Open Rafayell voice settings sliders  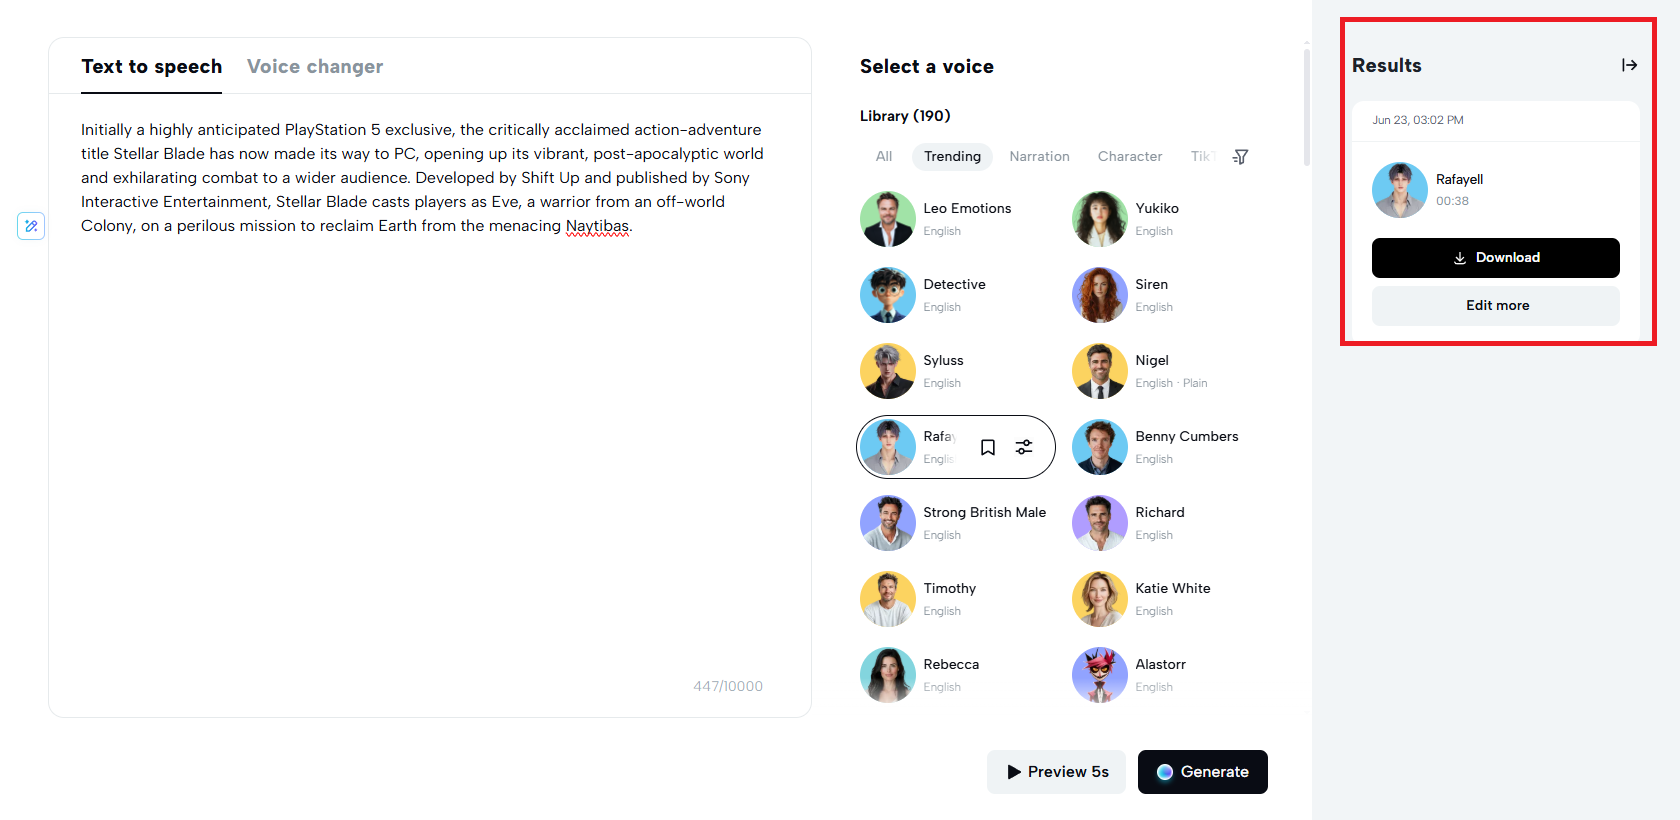click(1024, 447)
